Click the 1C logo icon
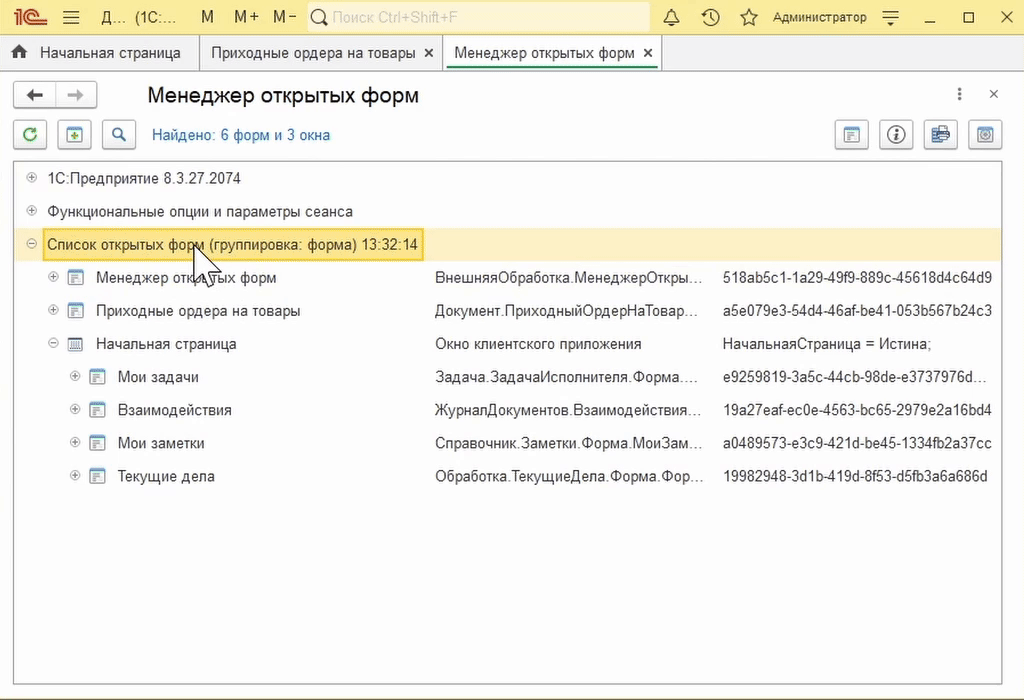 30,17
